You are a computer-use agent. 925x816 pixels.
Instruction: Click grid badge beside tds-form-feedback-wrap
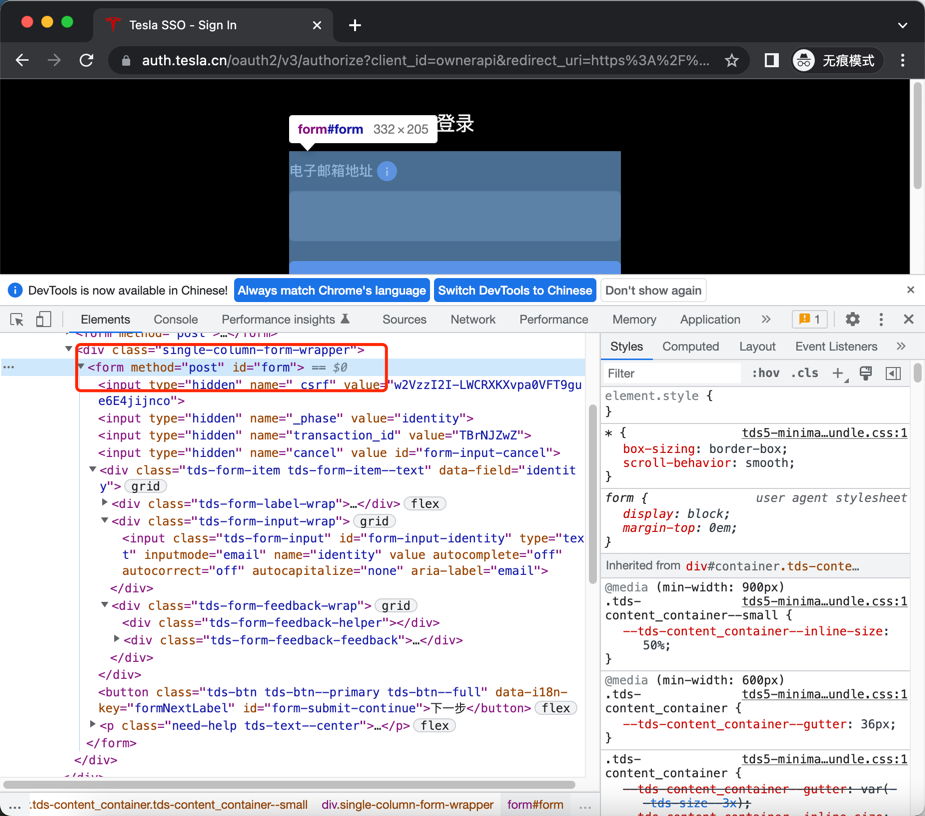[396, 606]
